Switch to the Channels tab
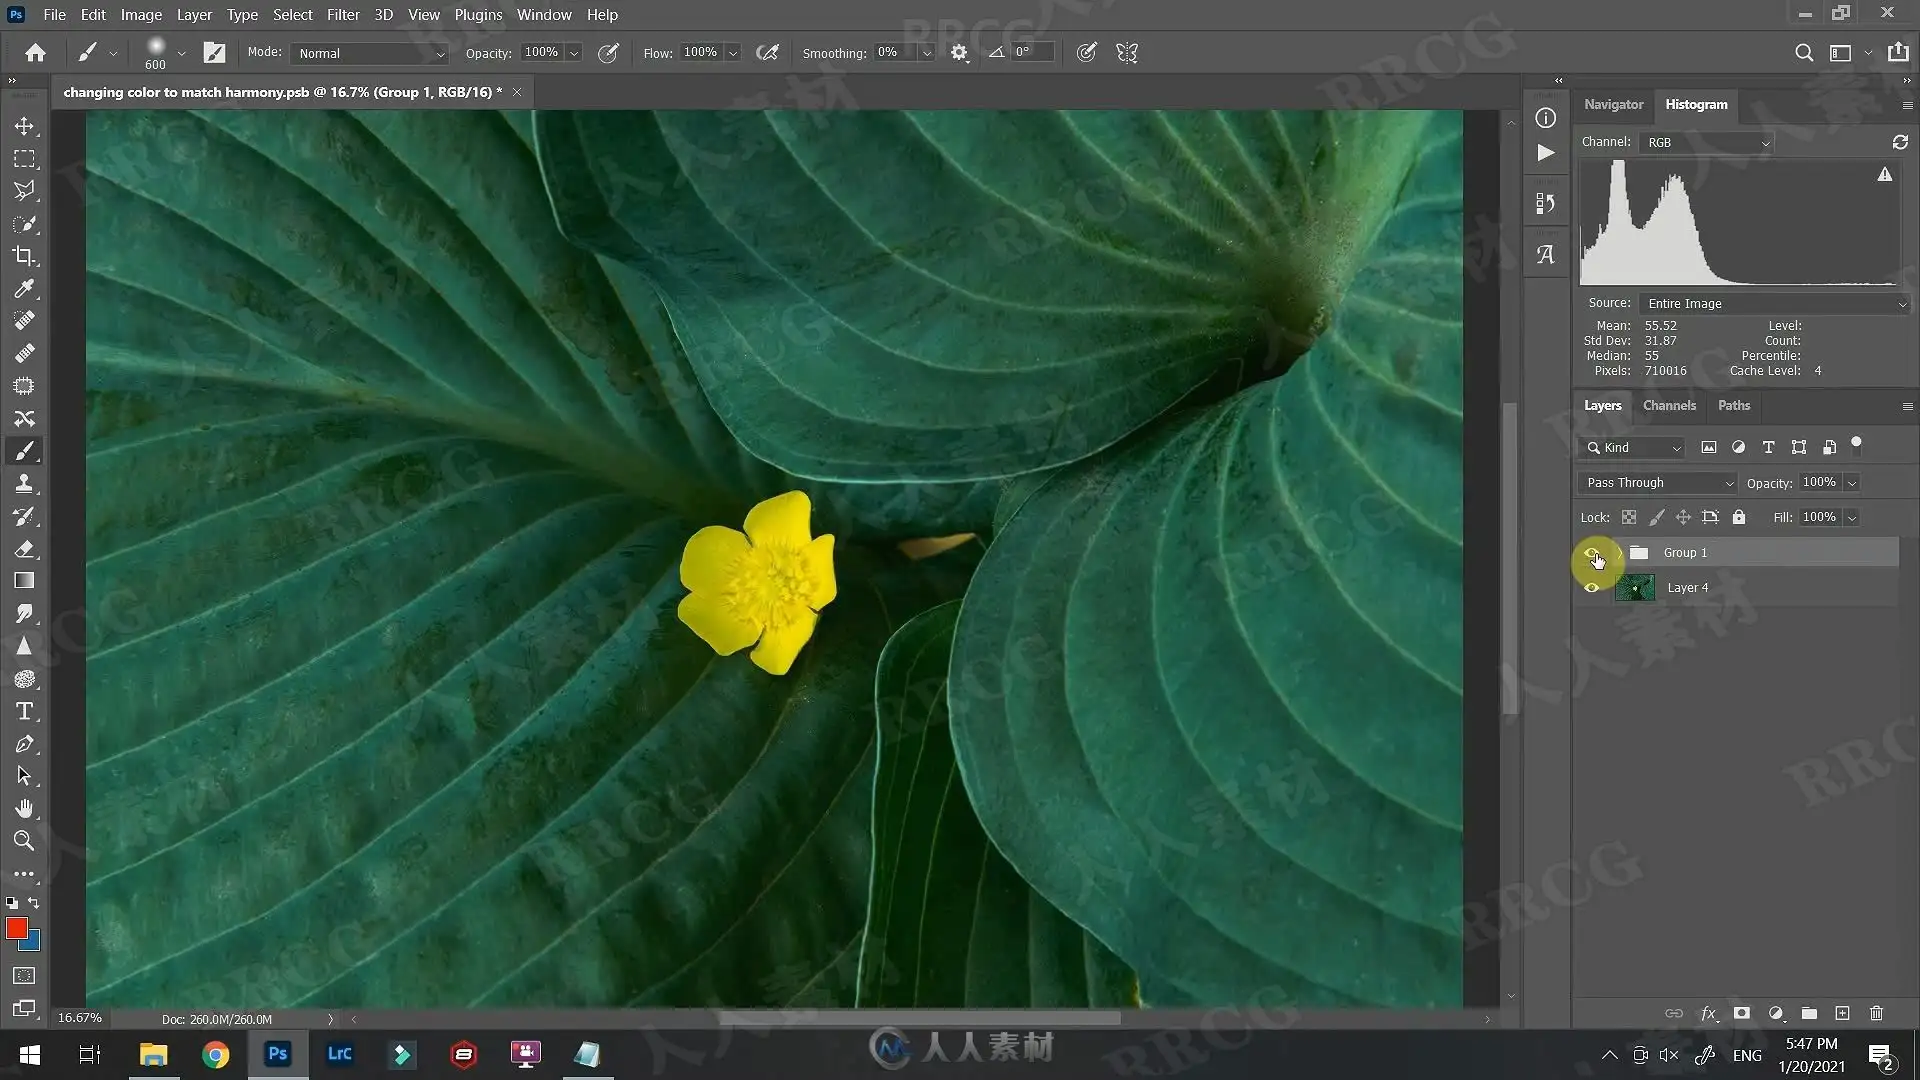Viewport: 1920px width, 1080px height. pos(1669,405)
